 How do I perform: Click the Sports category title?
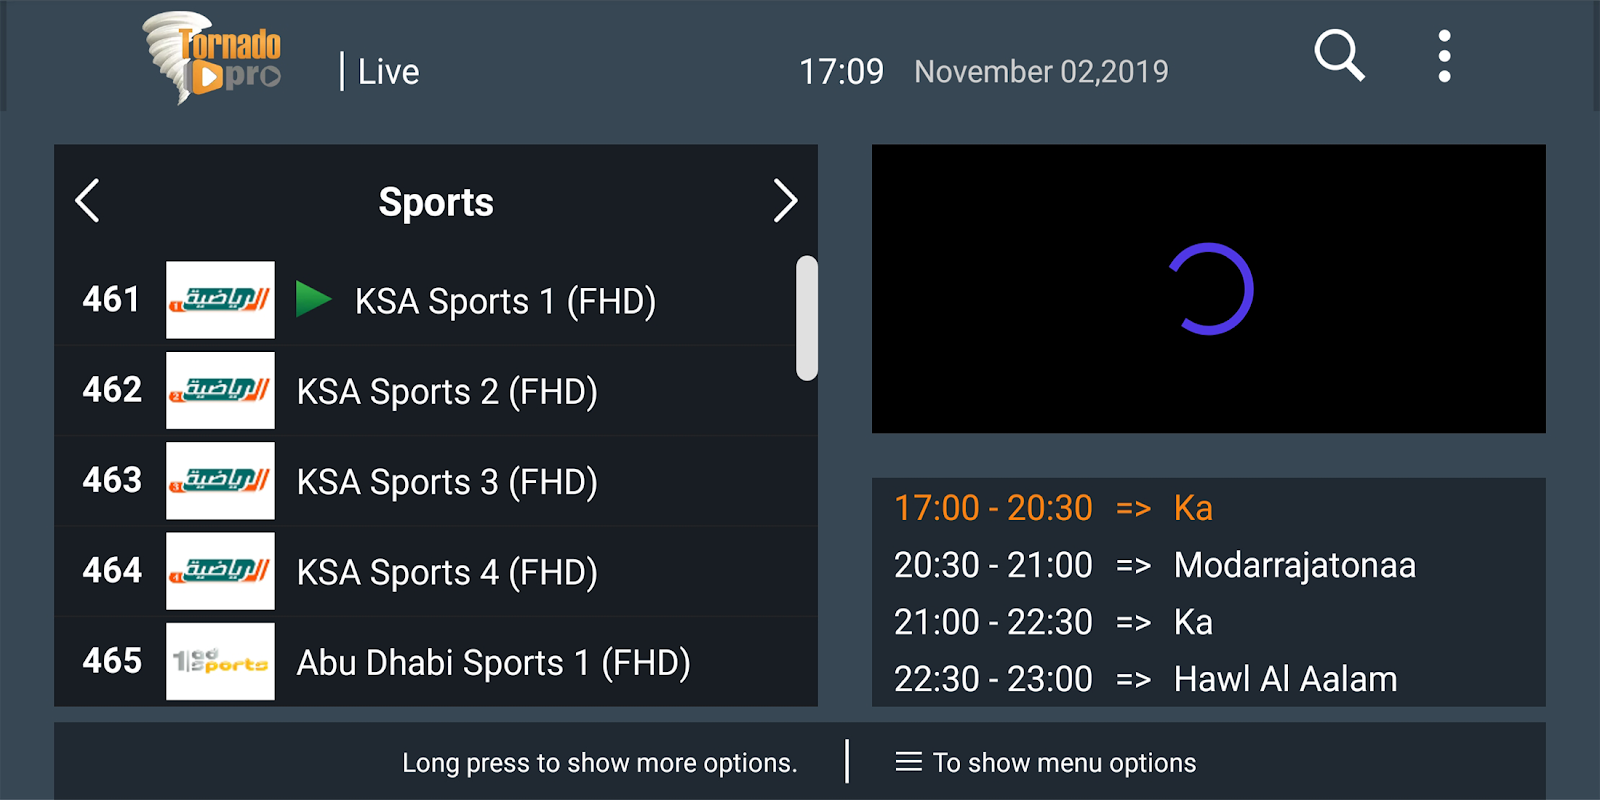click(x=436, y=202)
